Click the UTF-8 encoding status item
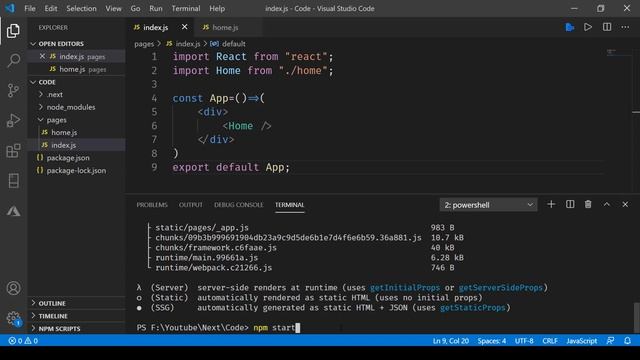This screenshot has width=640, height=360. (524, 341)
